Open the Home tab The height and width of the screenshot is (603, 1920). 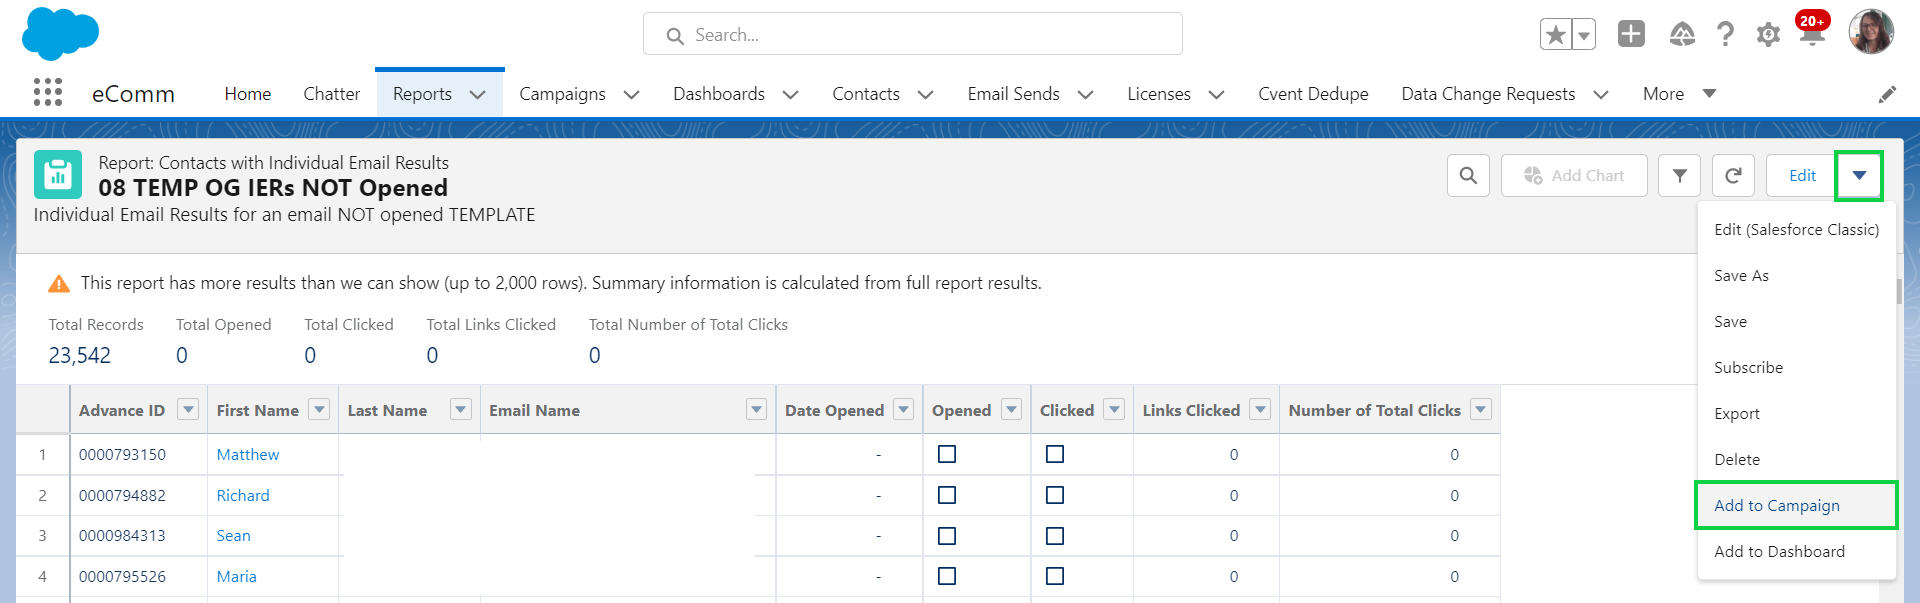pos(248,94)
